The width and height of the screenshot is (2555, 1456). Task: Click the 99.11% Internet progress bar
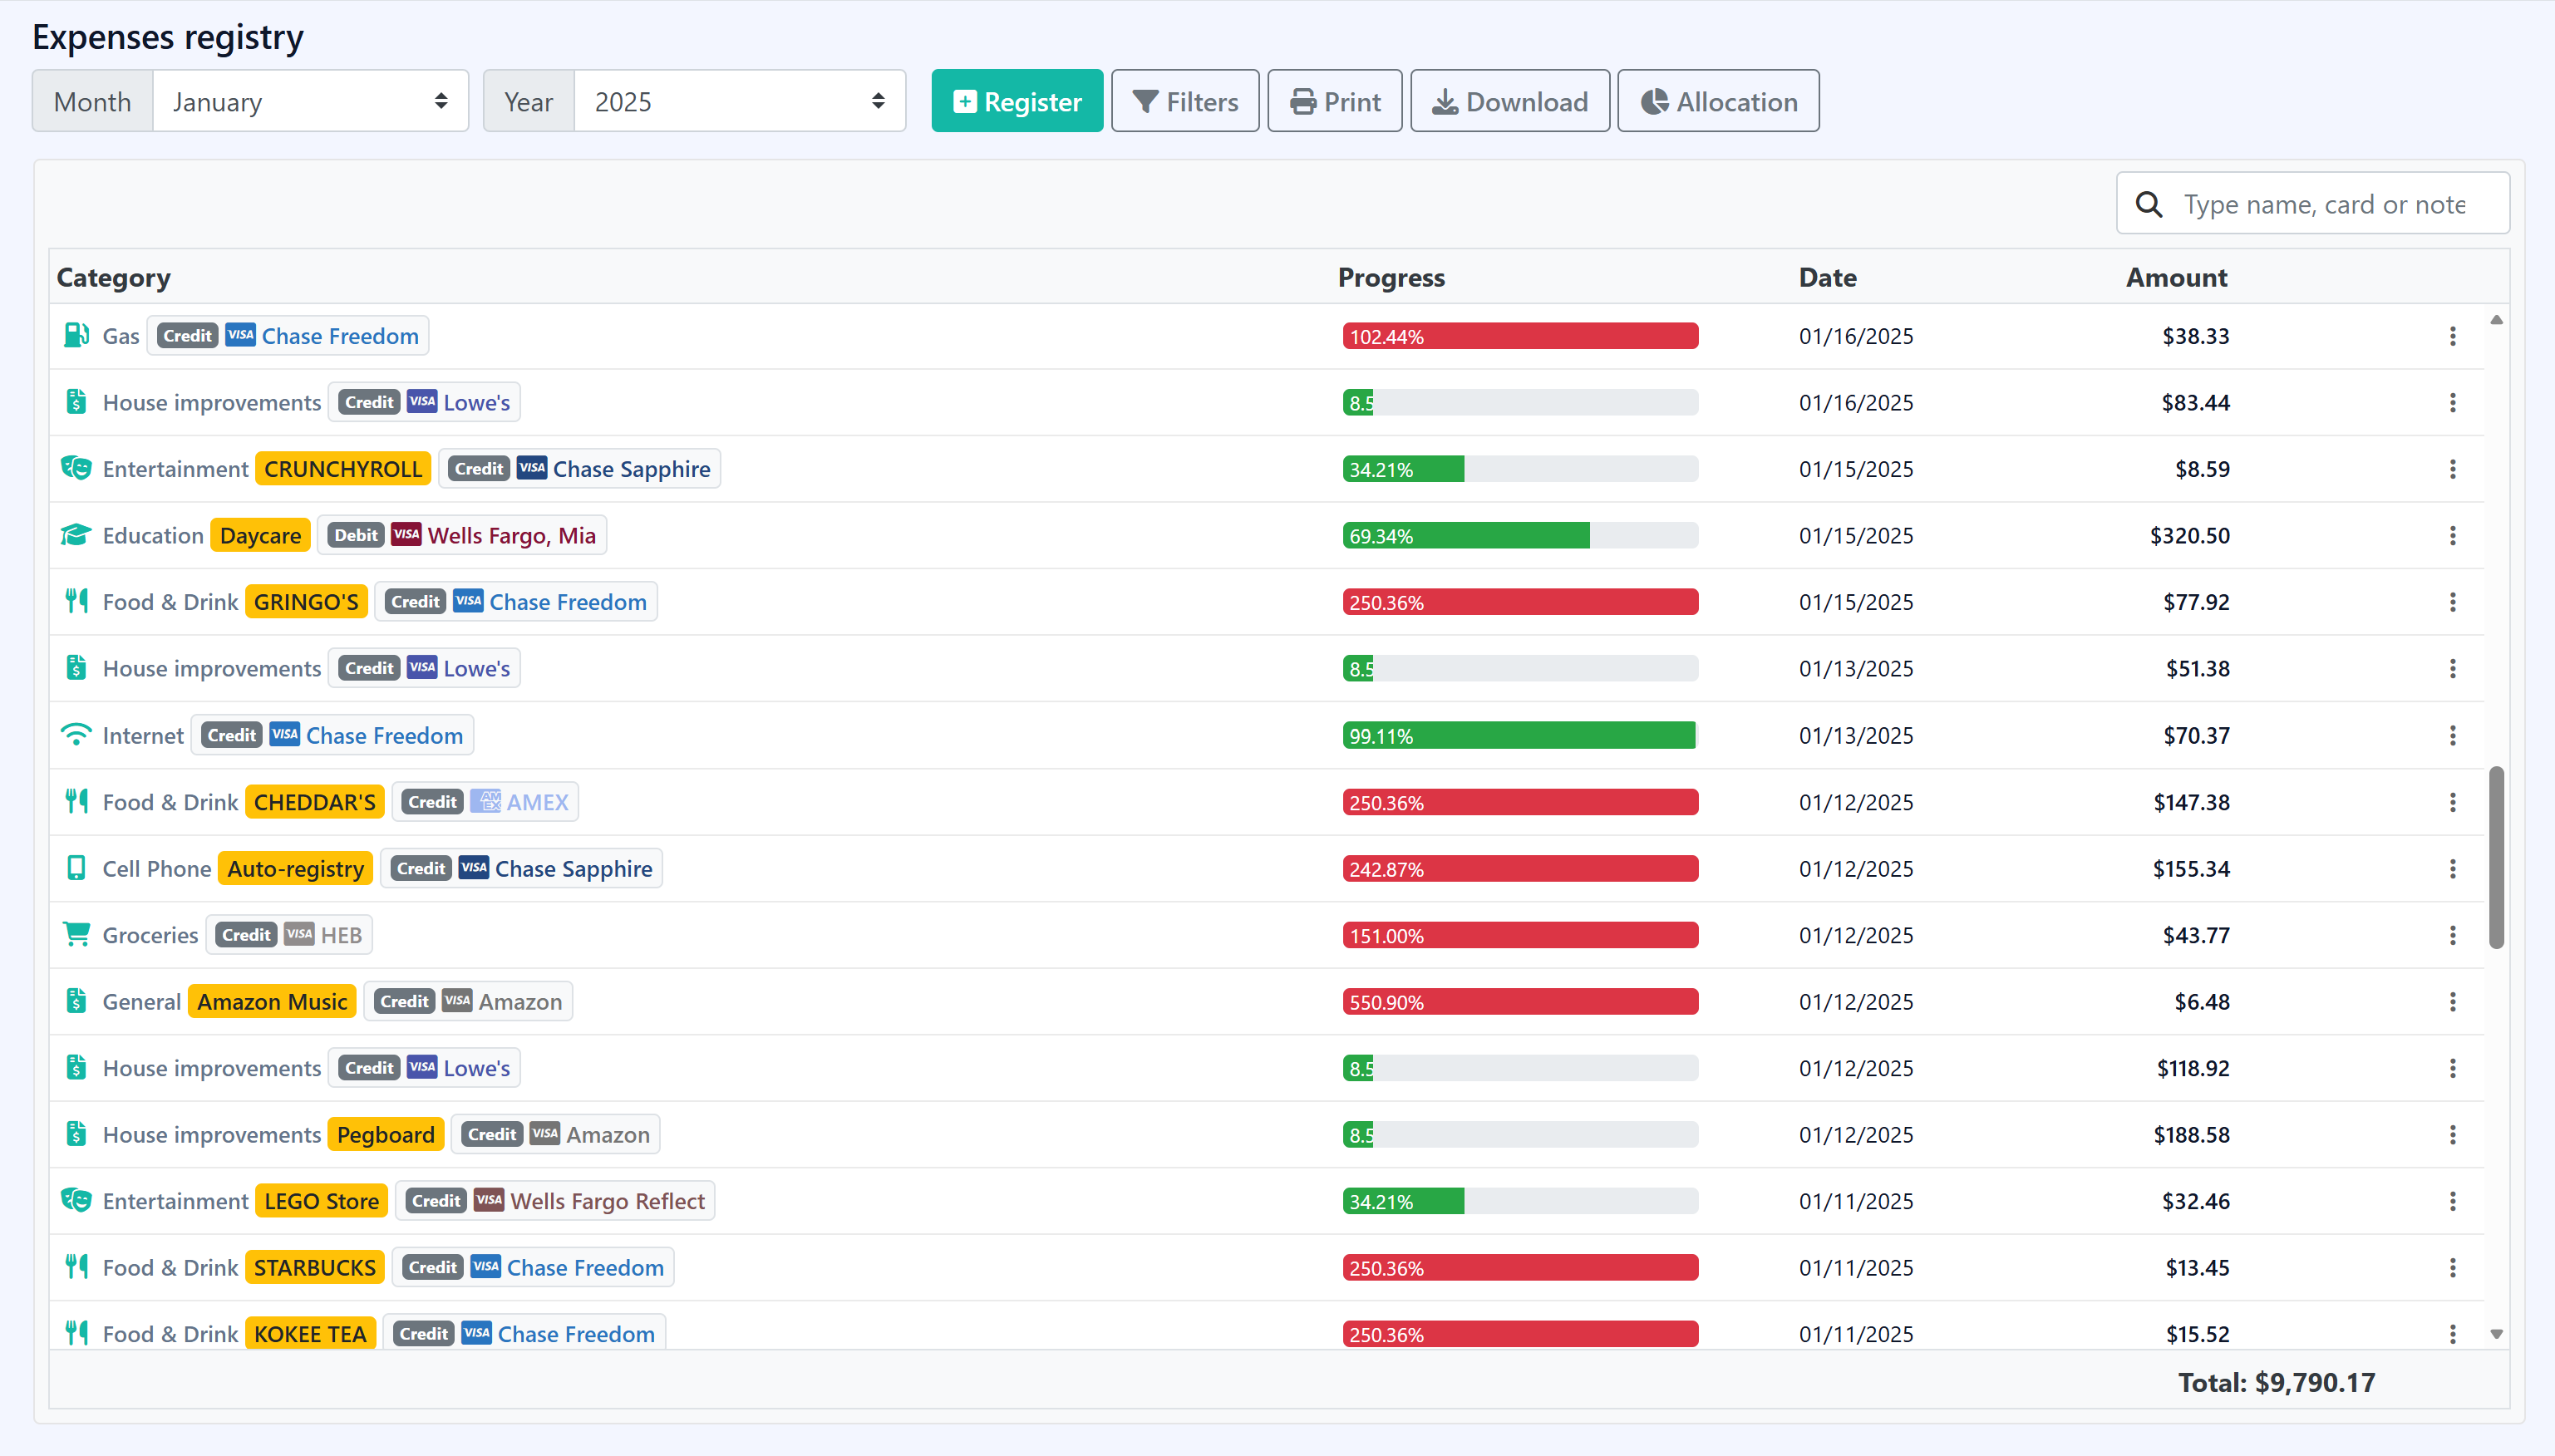[1519, 736]
